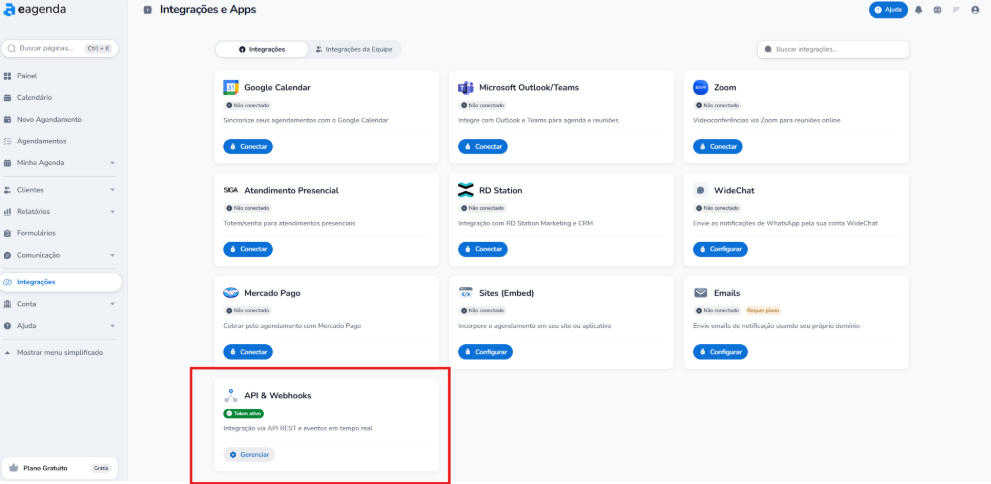The height and width of the screenshot is (484, 991).
Task: Select the Integrações tab
Action: (x=262, y=49)
